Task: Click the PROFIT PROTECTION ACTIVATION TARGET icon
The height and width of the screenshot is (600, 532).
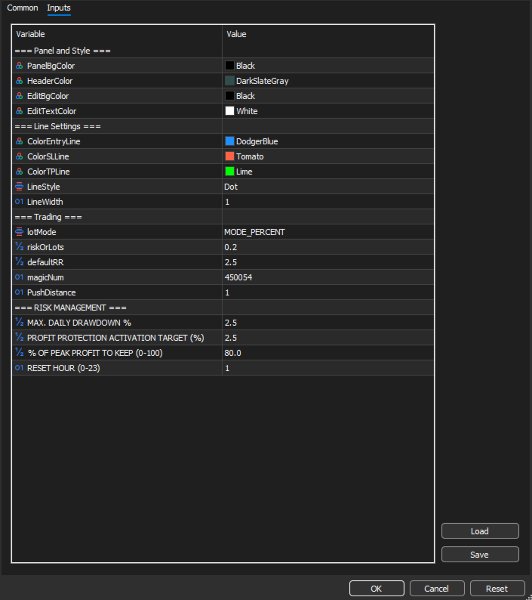Action: (x=19, y=338)
